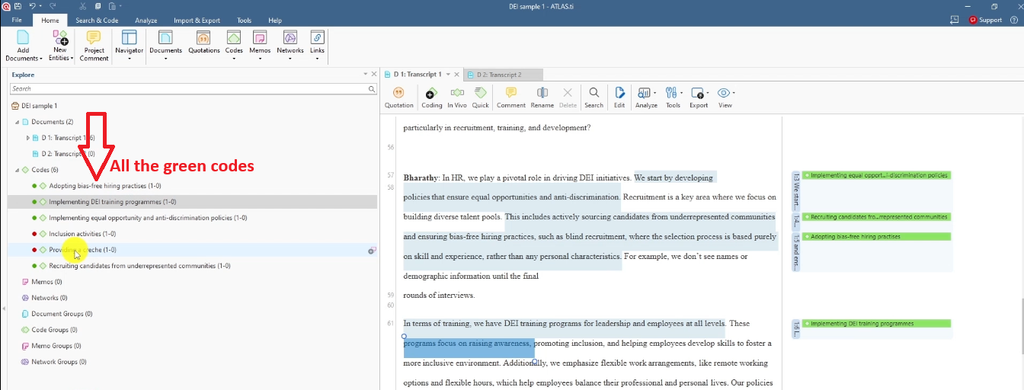Close the Explore panel

click(x=374, y=74)
